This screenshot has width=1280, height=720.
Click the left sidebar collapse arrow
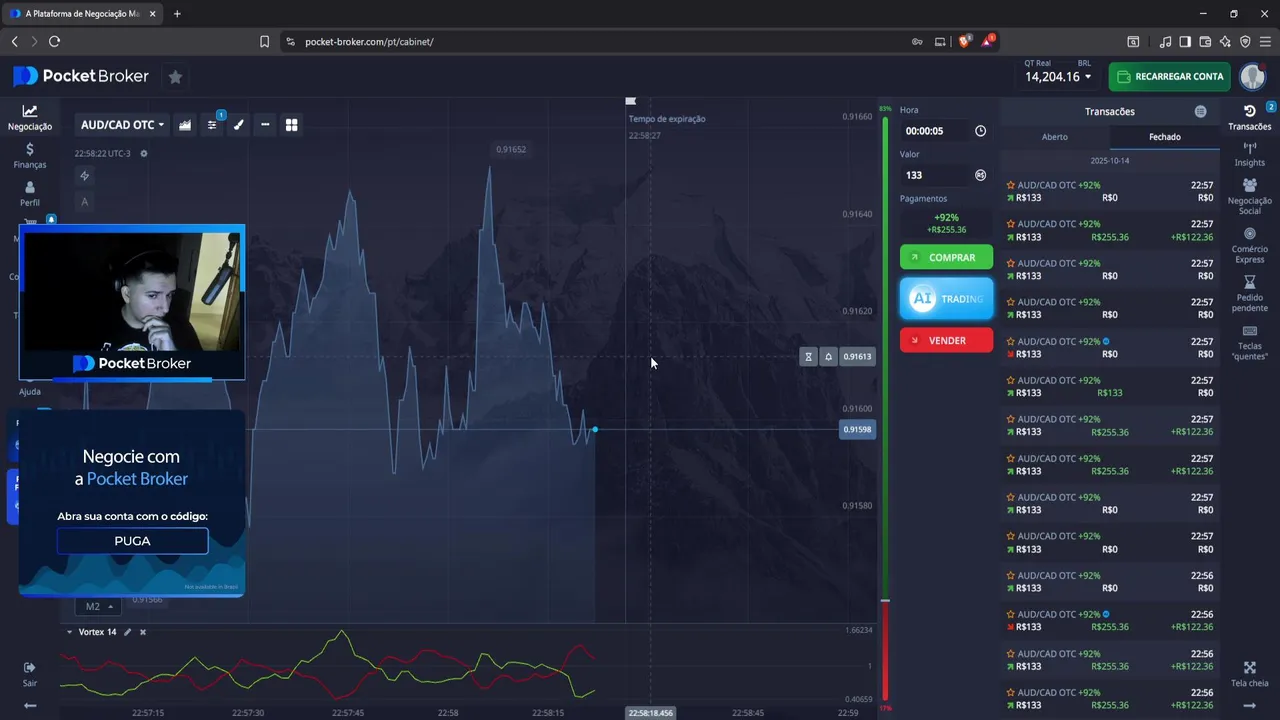point(30,705)
